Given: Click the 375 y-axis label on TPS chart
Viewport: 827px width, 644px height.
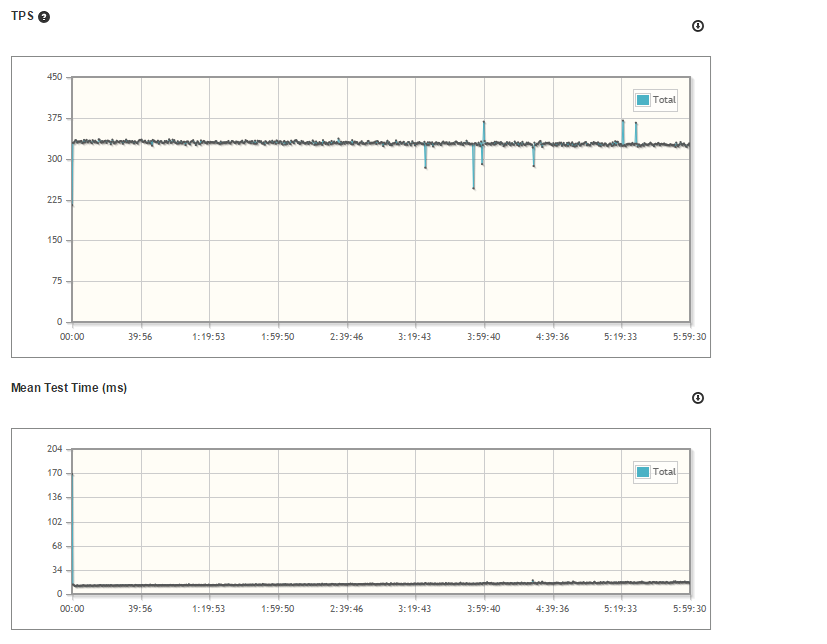Looking at the screenshot, I should [53, 118].
